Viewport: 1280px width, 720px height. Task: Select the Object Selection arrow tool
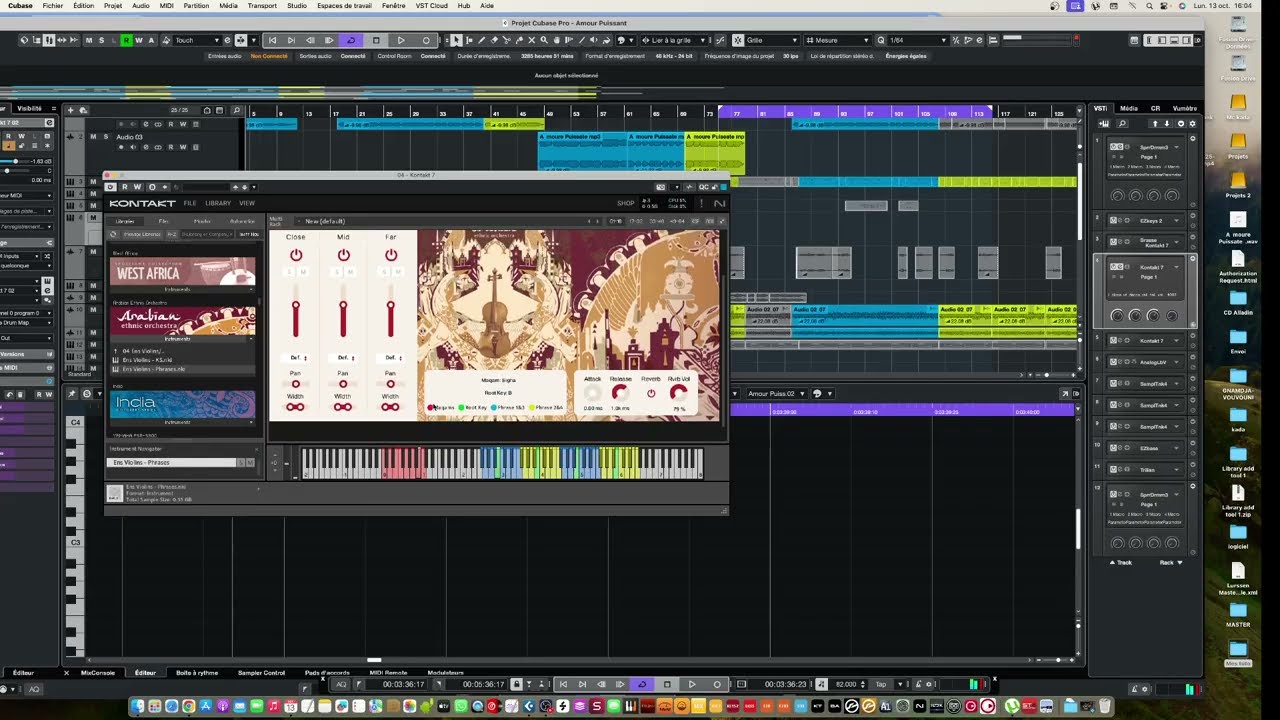pyautogui.click(x=457, y=40)
